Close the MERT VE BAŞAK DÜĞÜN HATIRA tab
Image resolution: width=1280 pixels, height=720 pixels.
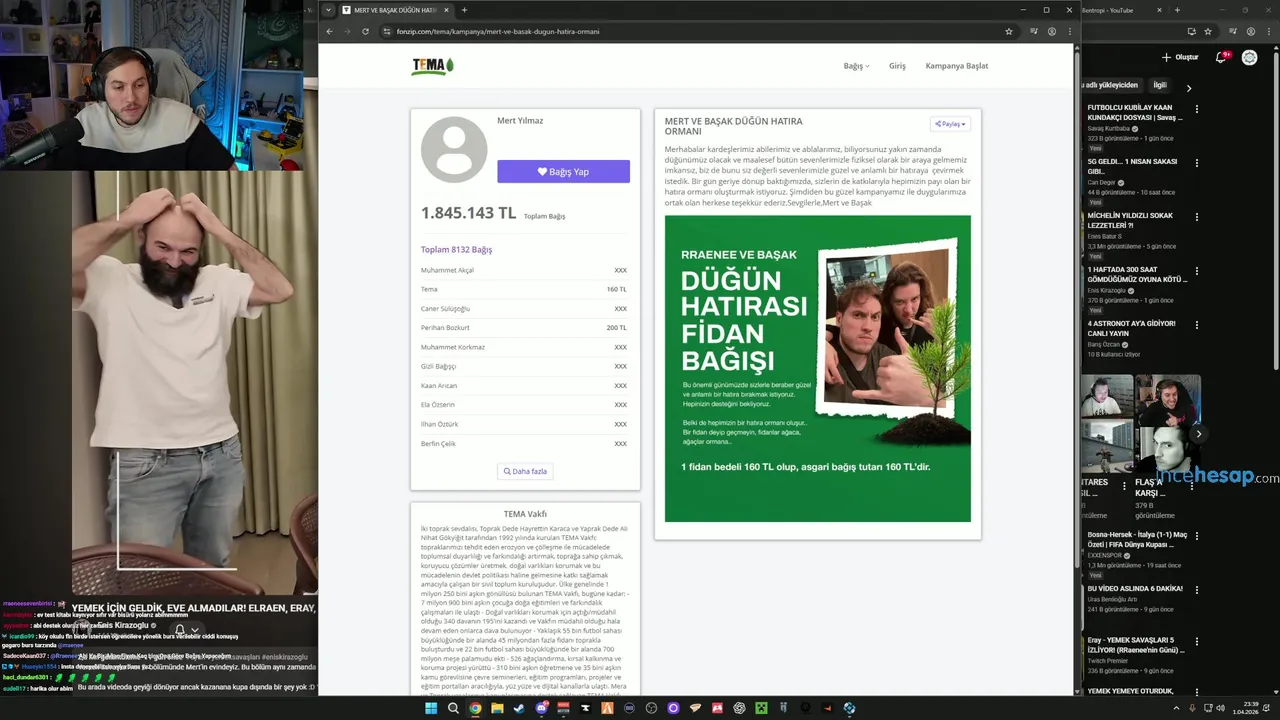tap(447, 10)
